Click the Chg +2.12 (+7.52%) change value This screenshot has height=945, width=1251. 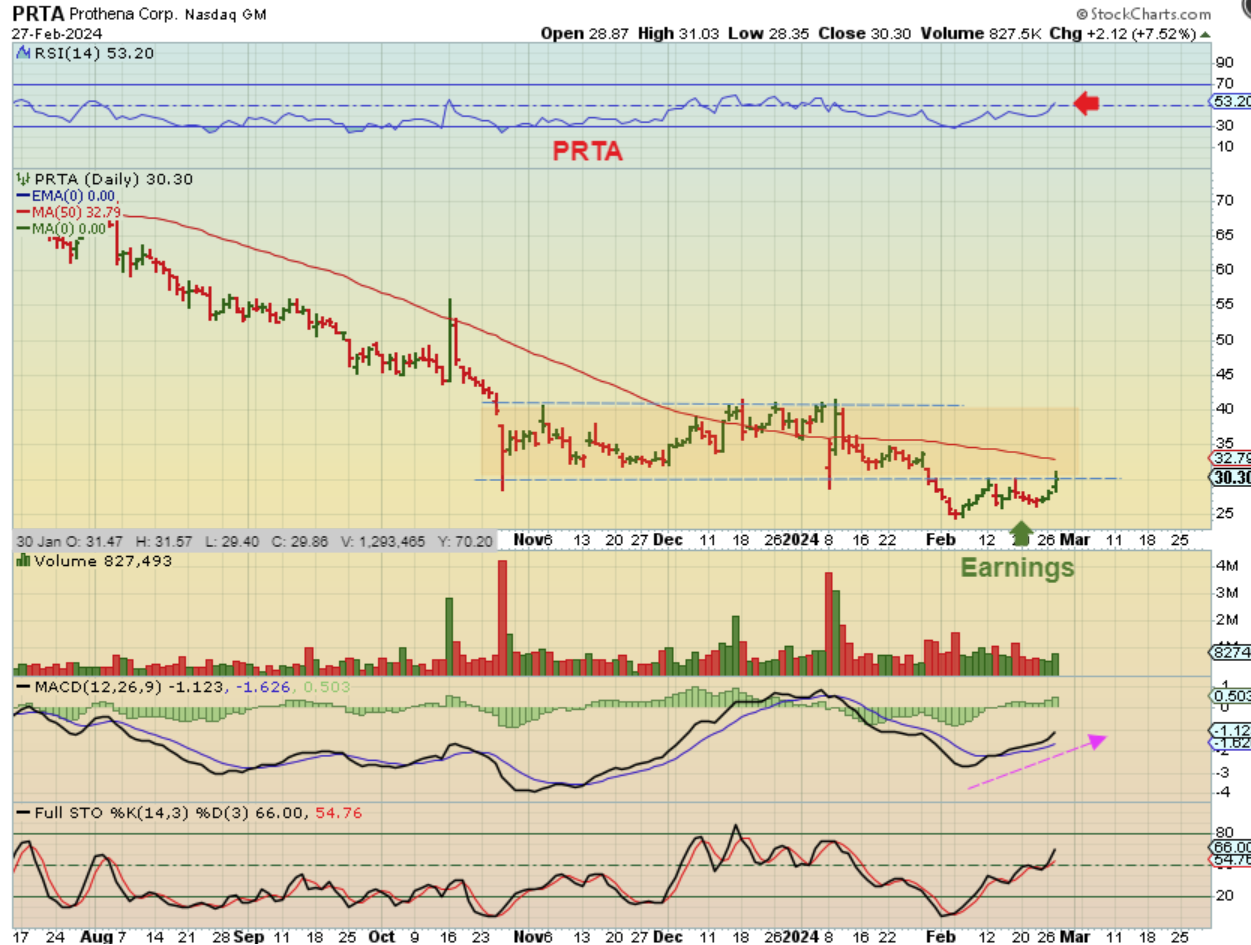pyautogui.click(x=1123, y=33)
